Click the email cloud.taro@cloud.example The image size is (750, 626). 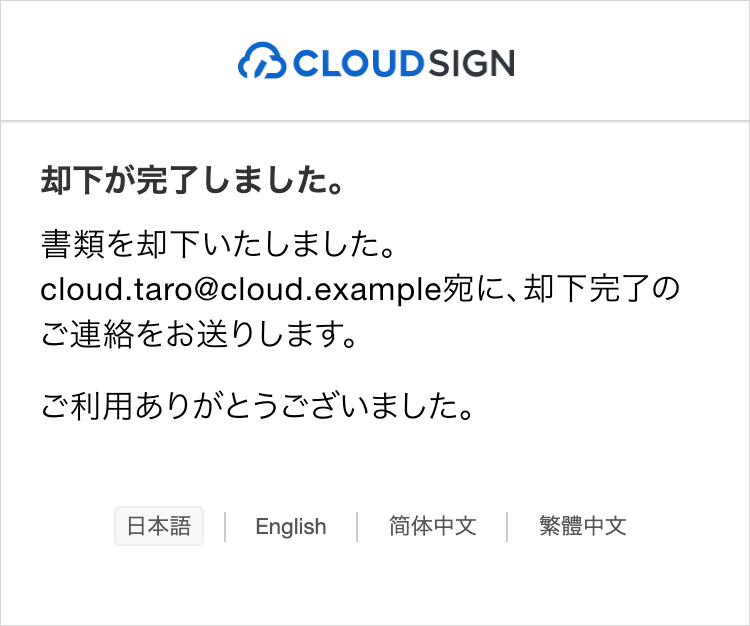point(241,290)
